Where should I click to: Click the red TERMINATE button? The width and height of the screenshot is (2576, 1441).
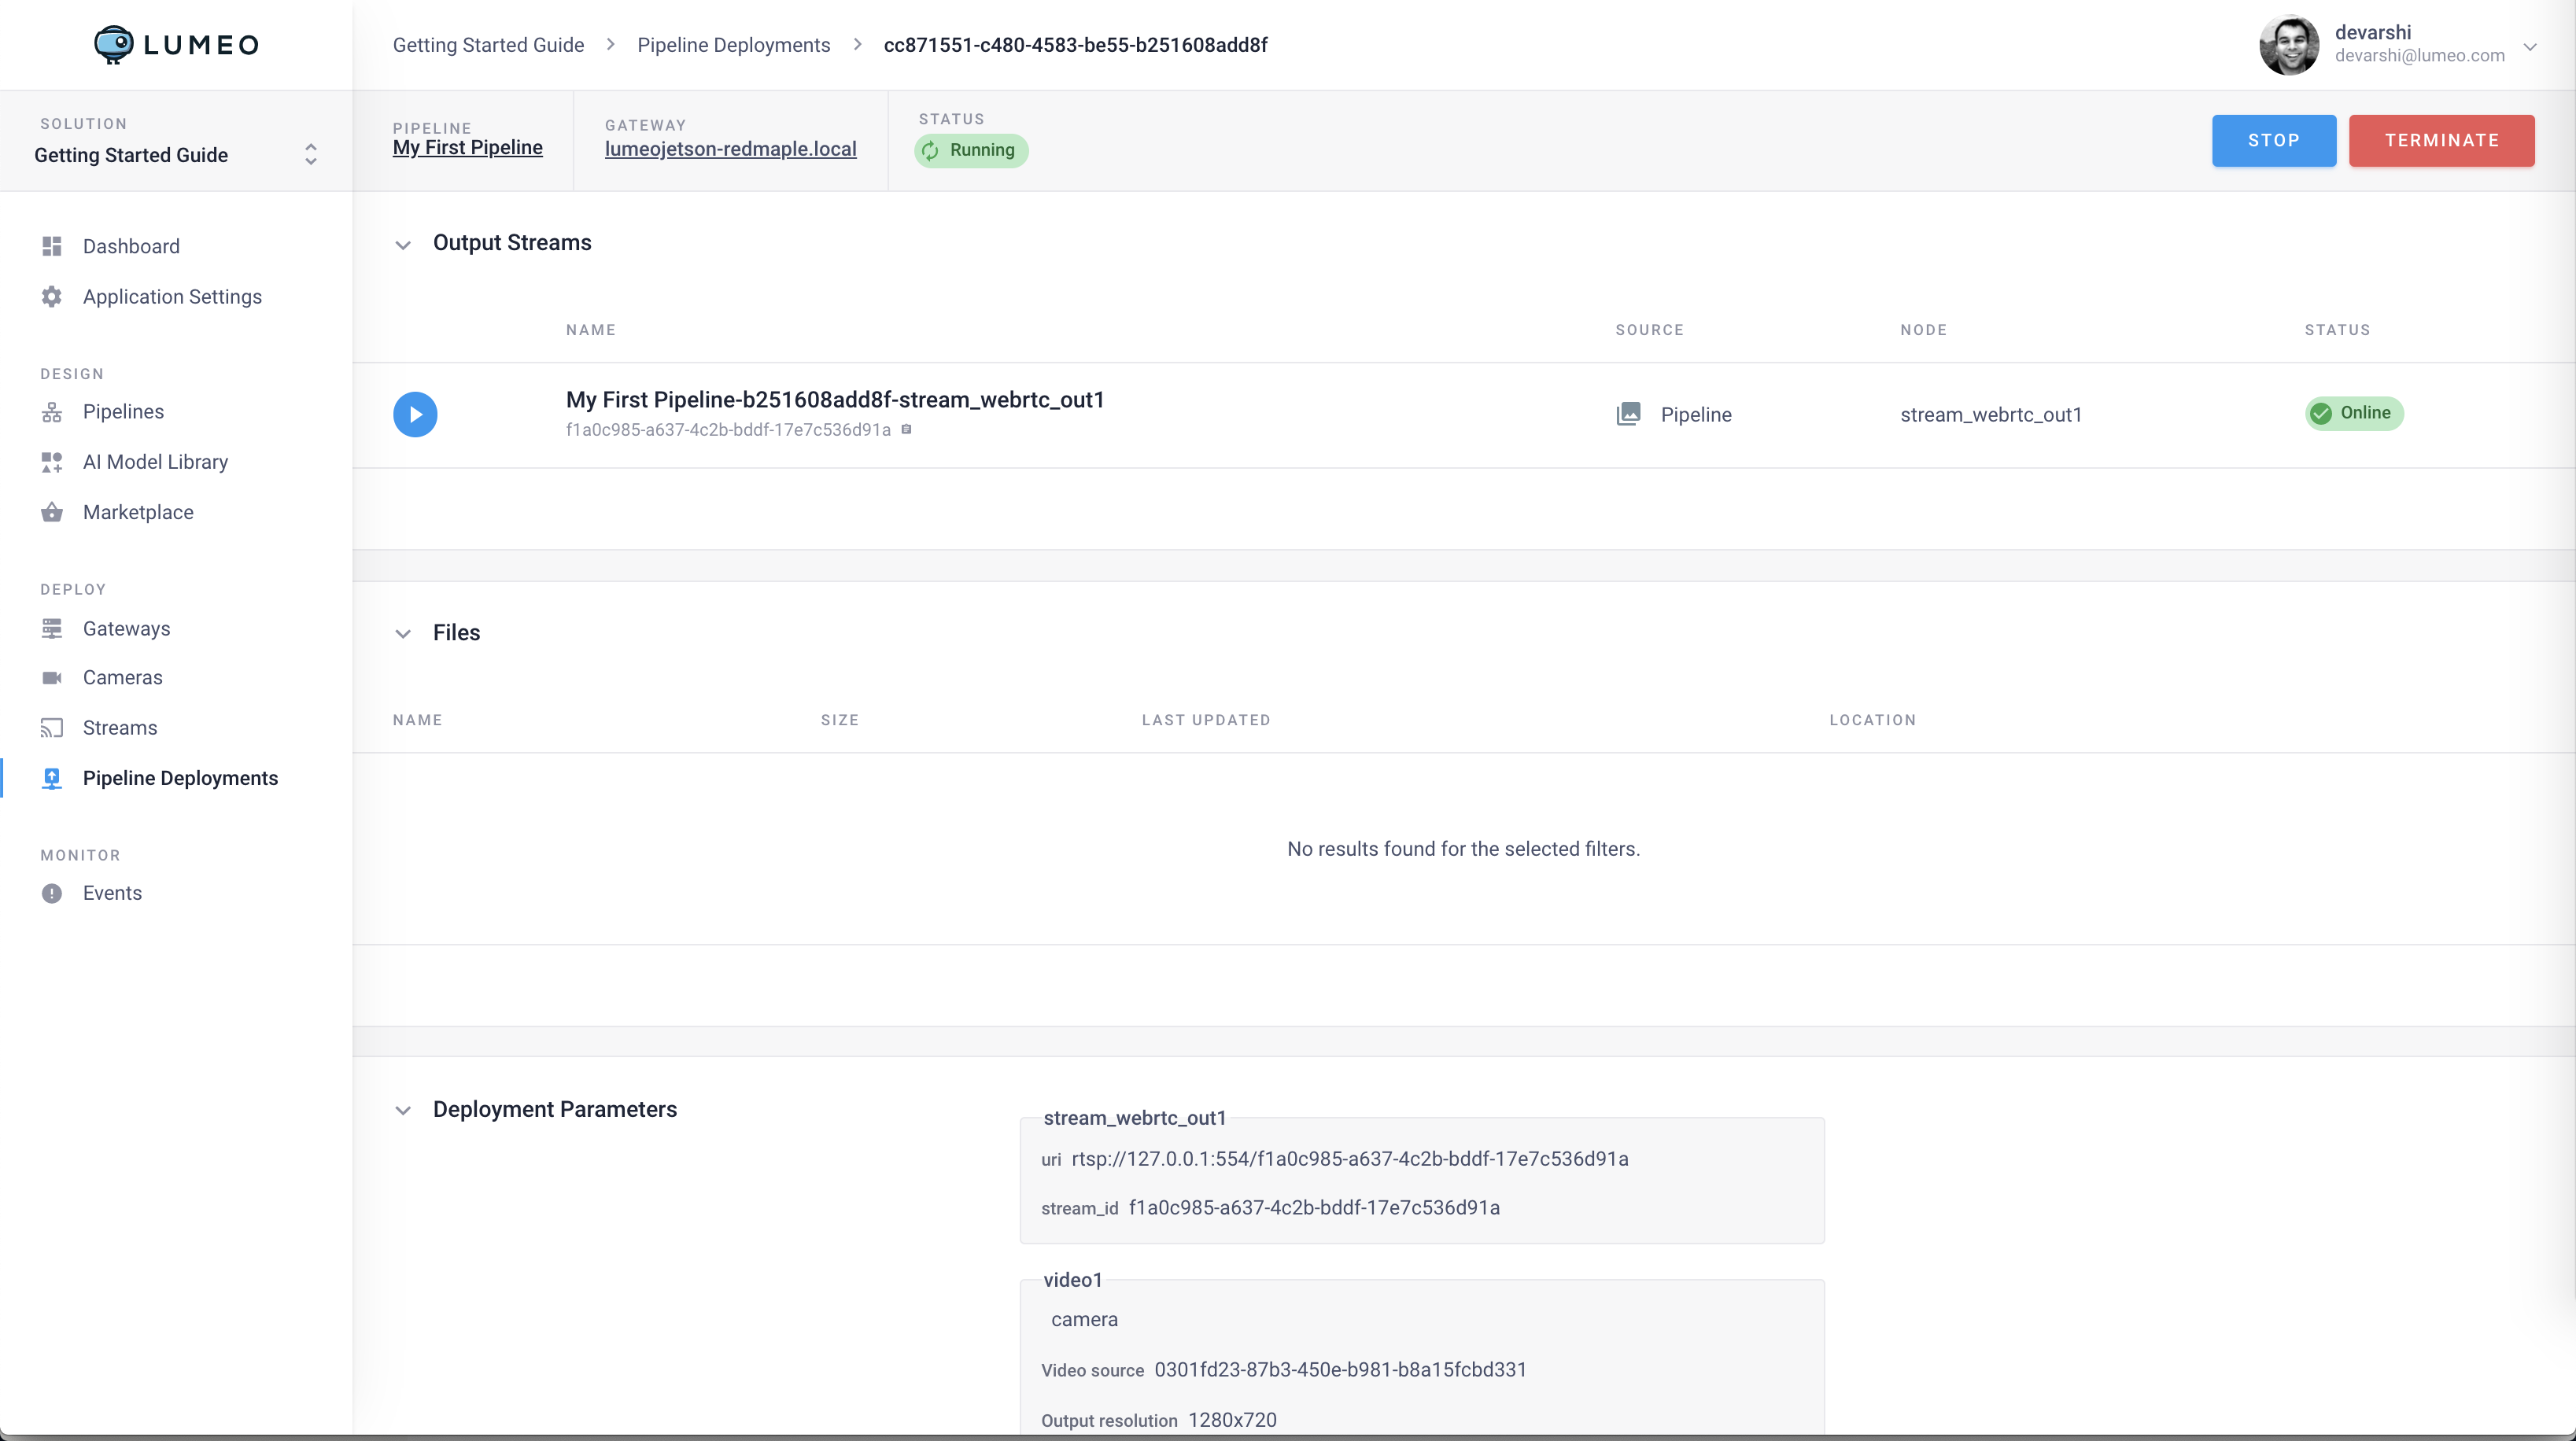point(2441,140)
